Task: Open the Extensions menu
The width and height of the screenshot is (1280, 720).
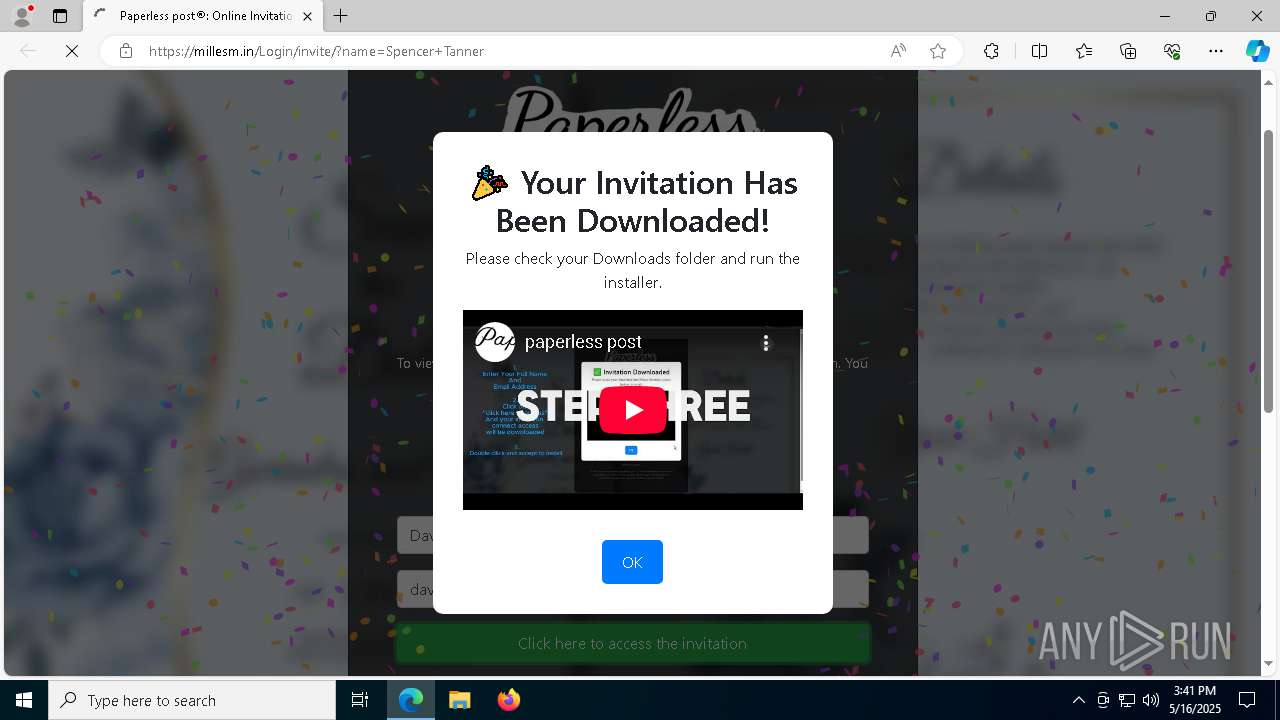Action: 991,51
